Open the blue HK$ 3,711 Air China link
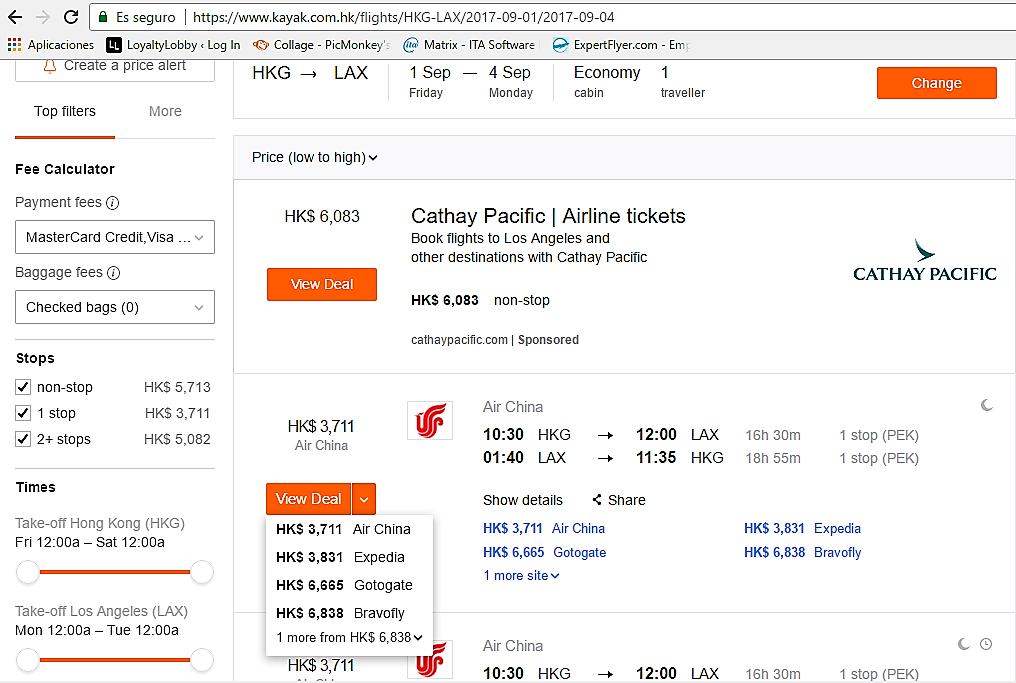 [x=544, y=528]
